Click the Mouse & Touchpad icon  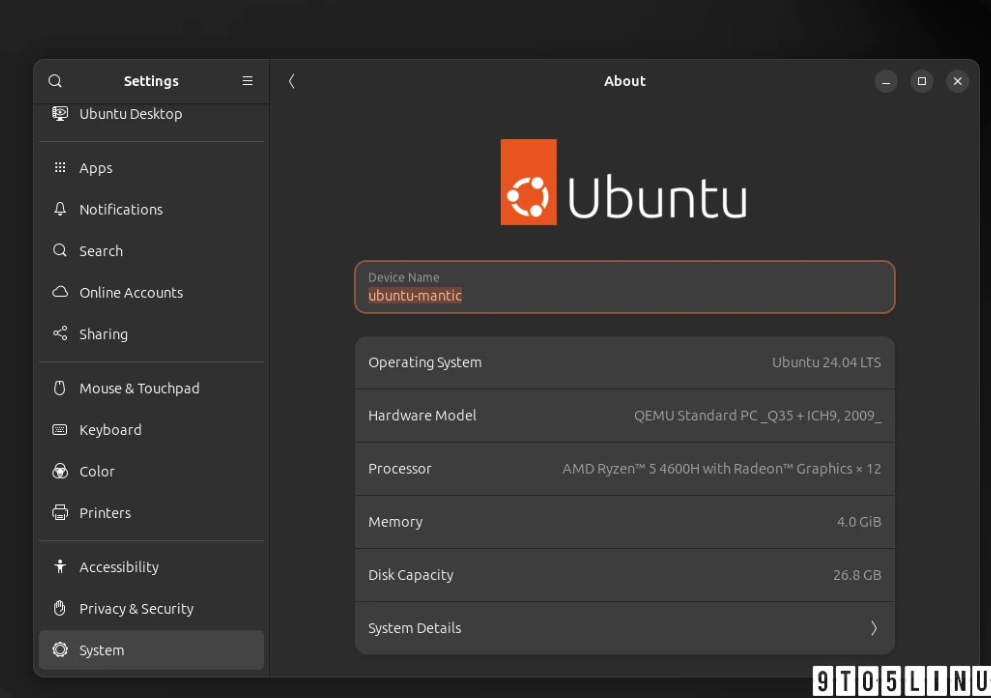point(60,388)
